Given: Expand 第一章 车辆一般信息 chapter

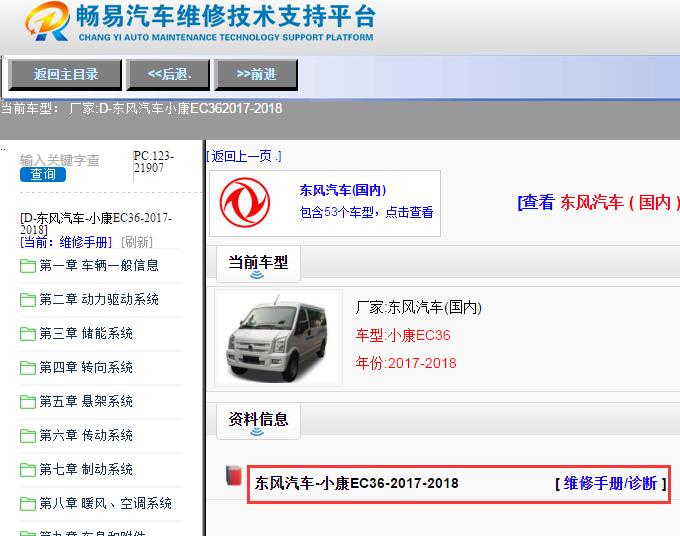Looking at the screenshot, I should 99,265.
